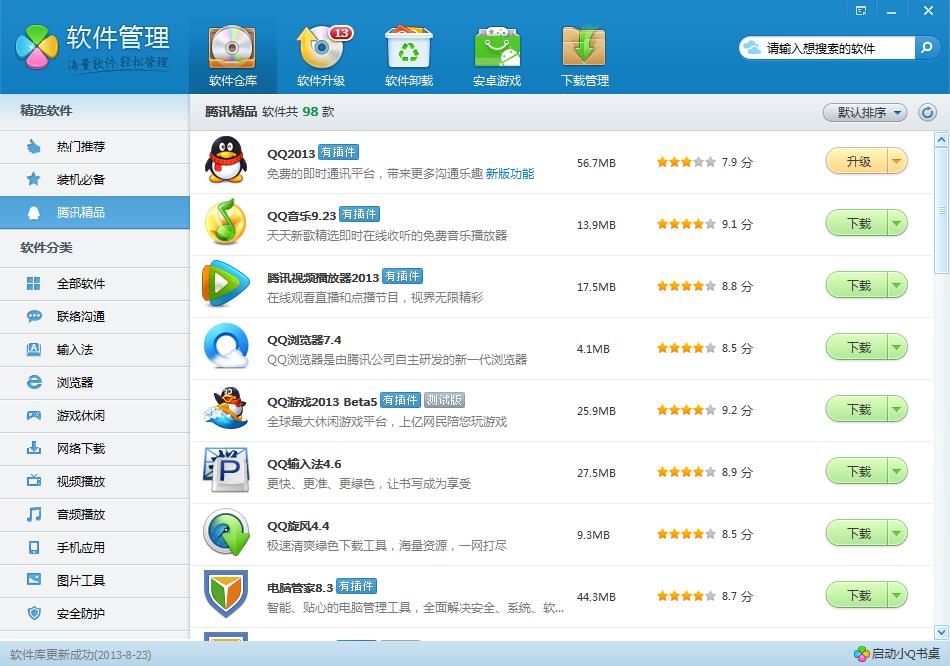Expand QQ浏览器 download options arrow
The height and width of the screenshot is (666, 950).
(x=897, y=347)
